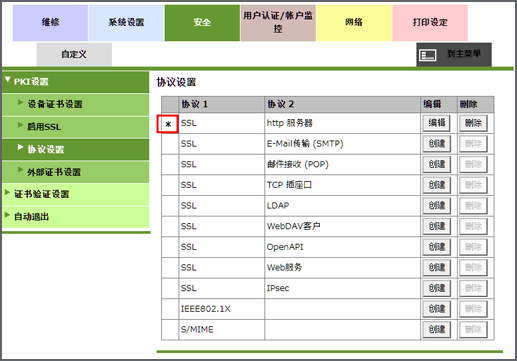The height and width of the screenshot is (361, 517).
Task: Select the 安全 tab
Action: point(202,23)
